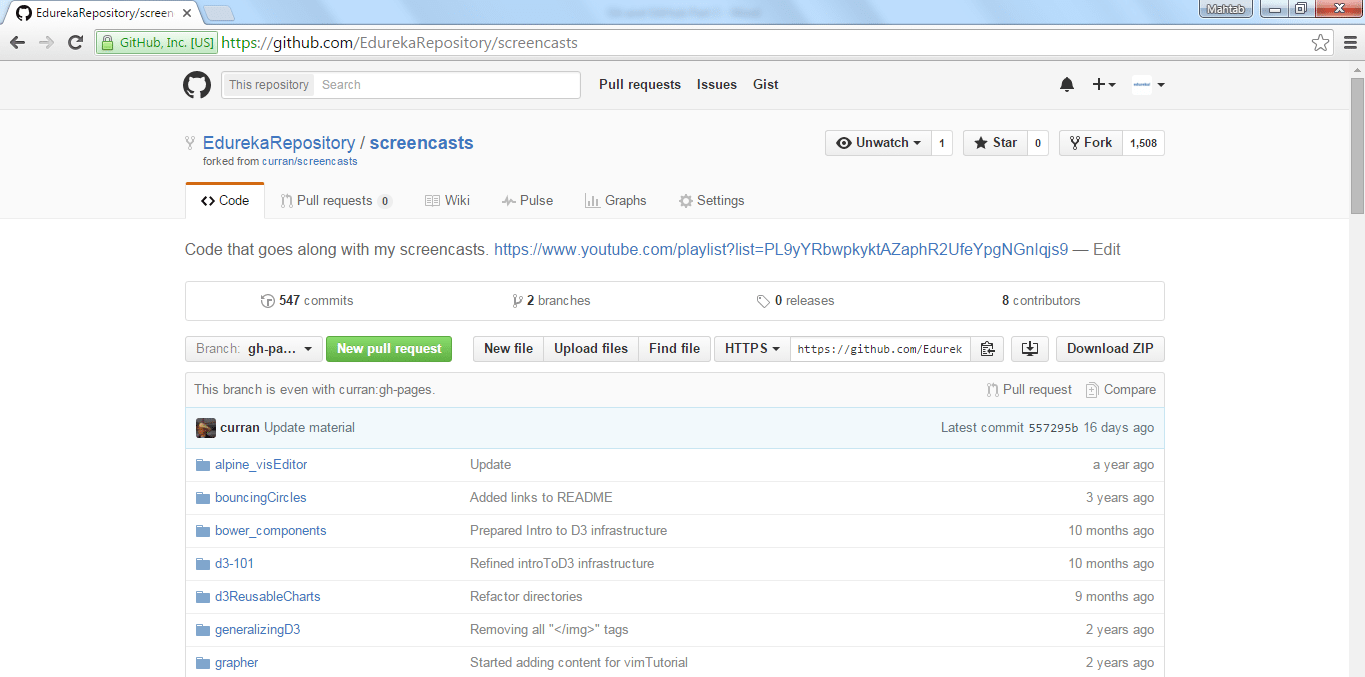The height and width of the screenshot is (677, 1365).
Task: Click folder icon beside alpine_visEditor
Action: [x=203, y=465]
